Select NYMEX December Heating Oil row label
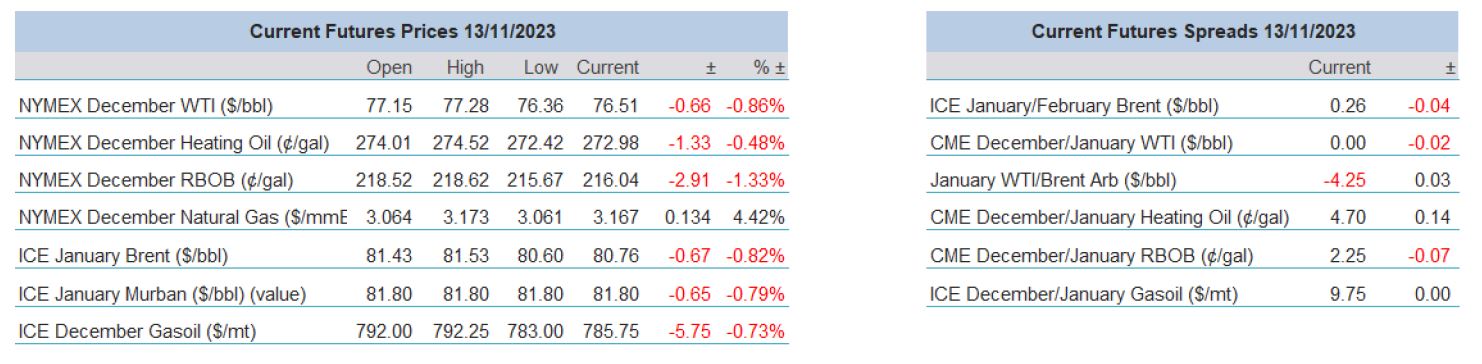1482x364 pixels. click(174, 143)
